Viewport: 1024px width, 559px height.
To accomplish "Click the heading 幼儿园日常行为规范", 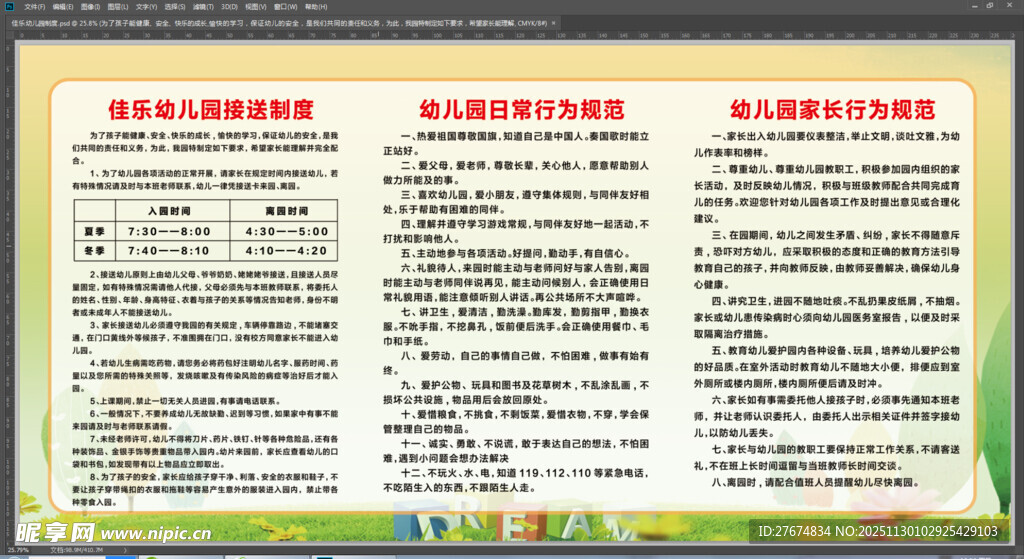I will click(x=522, y=110).
